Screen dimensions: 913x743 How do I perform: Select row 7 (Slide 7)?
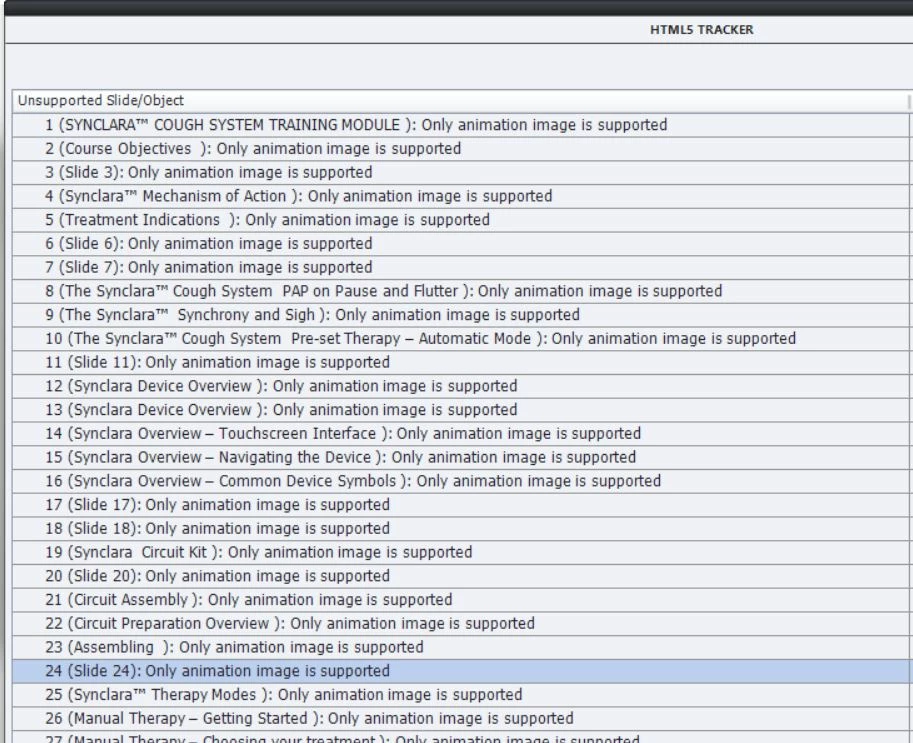pos(460,268)
